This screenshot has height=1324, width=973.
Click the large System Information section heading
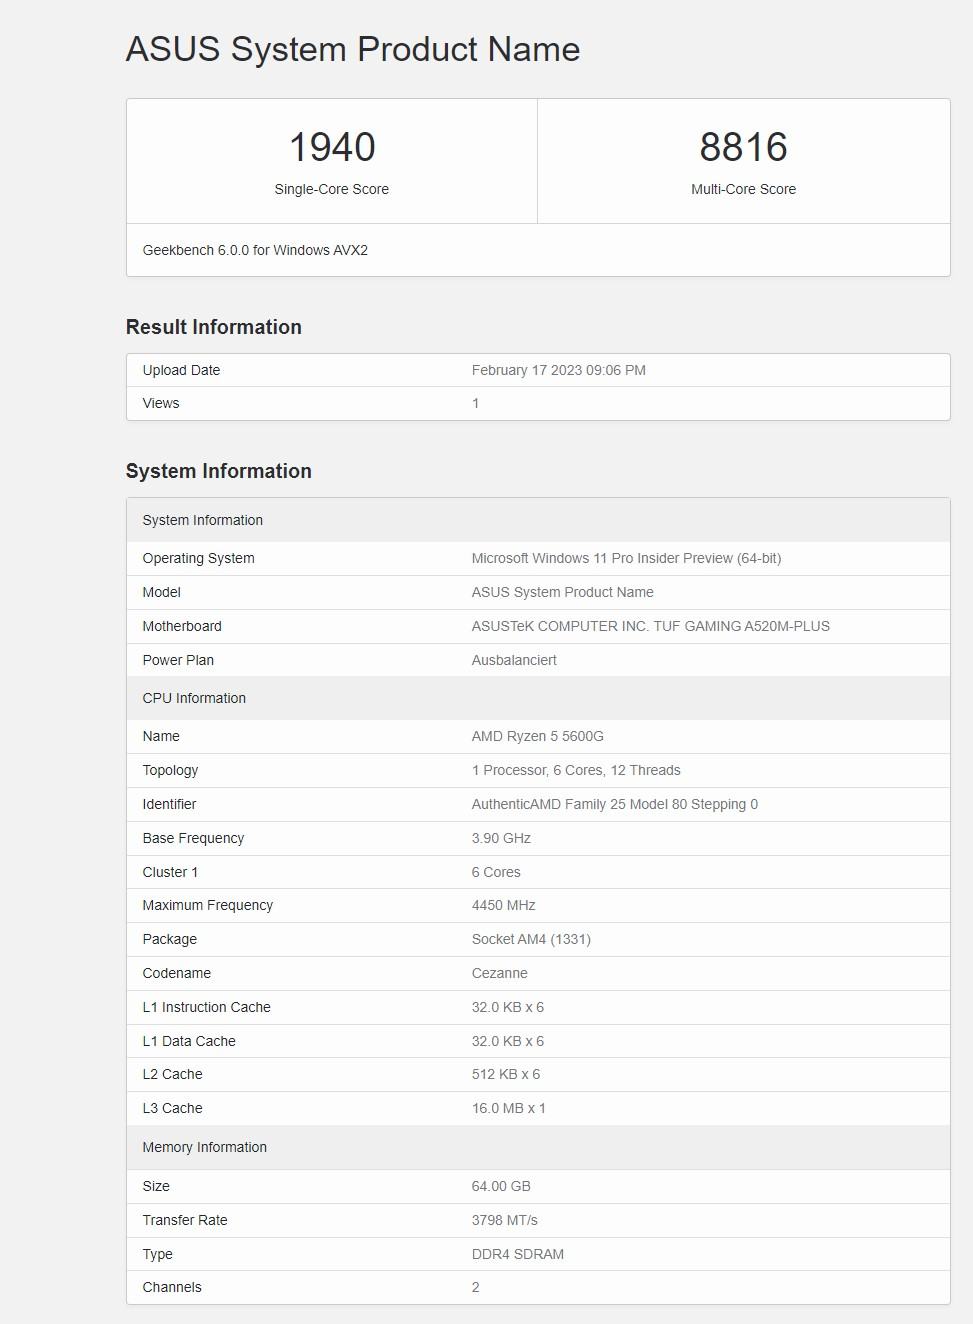point(219,471)
